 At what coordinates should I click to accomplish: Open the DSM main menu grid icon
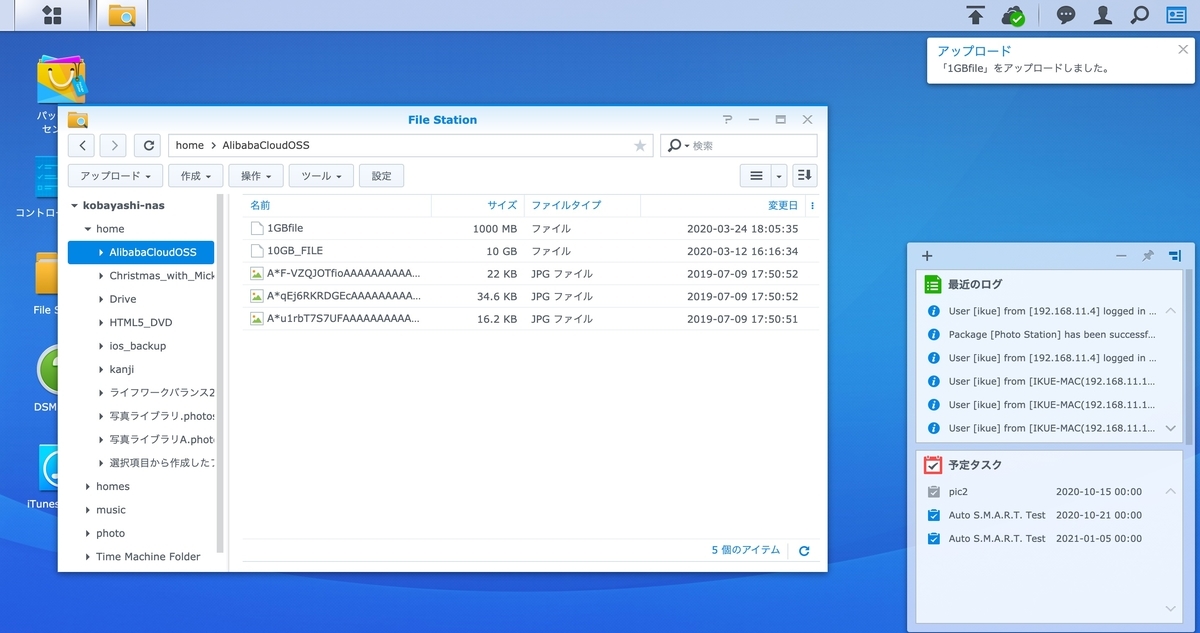point(51,15)
